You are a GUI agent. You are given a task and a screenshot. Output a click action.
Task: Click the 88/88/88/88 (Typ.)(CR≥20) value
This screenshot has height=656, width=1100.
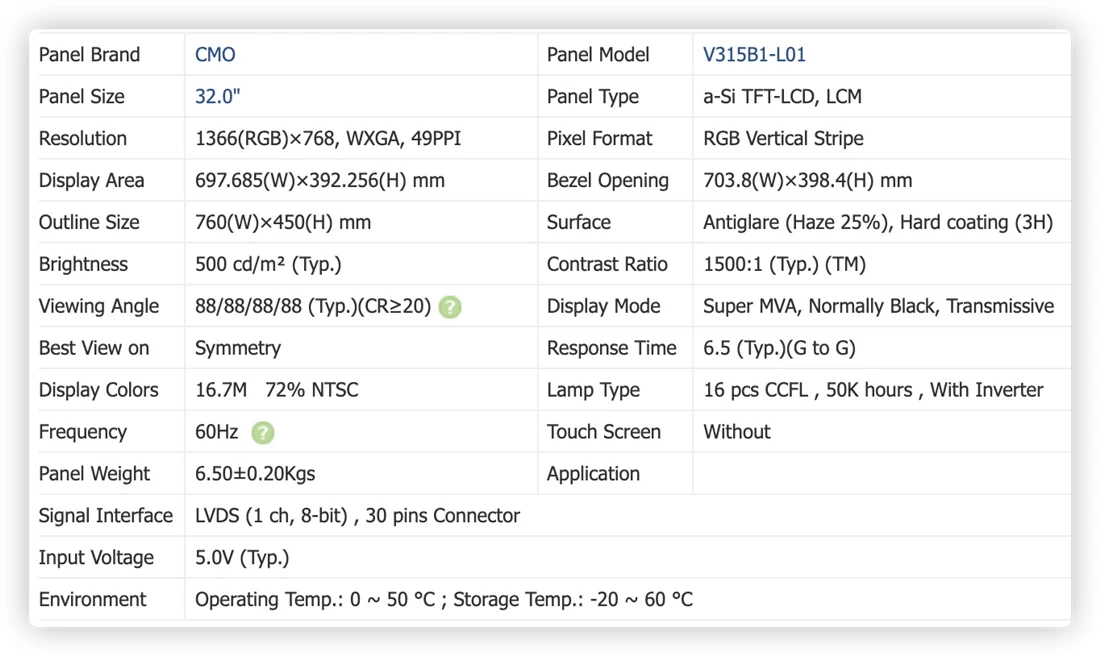coord(313,307)
